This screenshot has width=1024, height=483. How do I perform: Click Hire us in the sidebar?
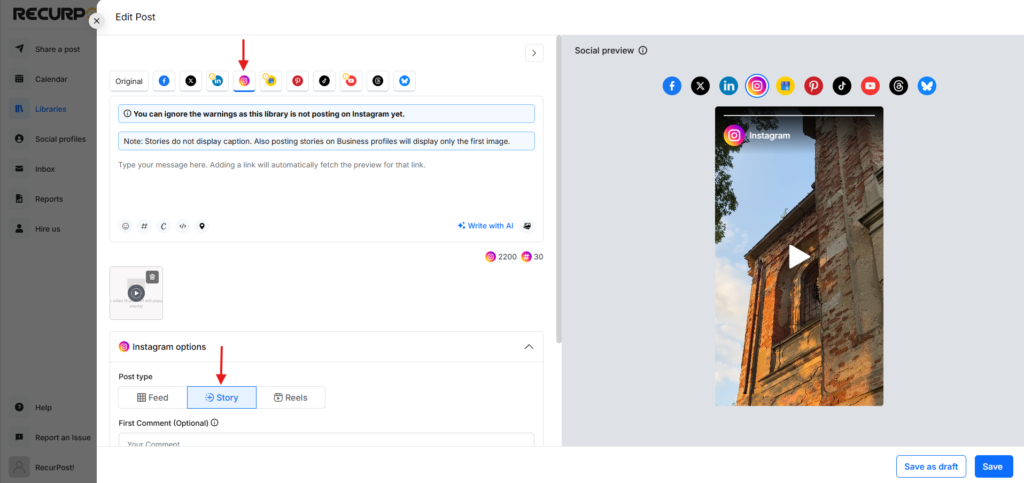coord(48,229)
